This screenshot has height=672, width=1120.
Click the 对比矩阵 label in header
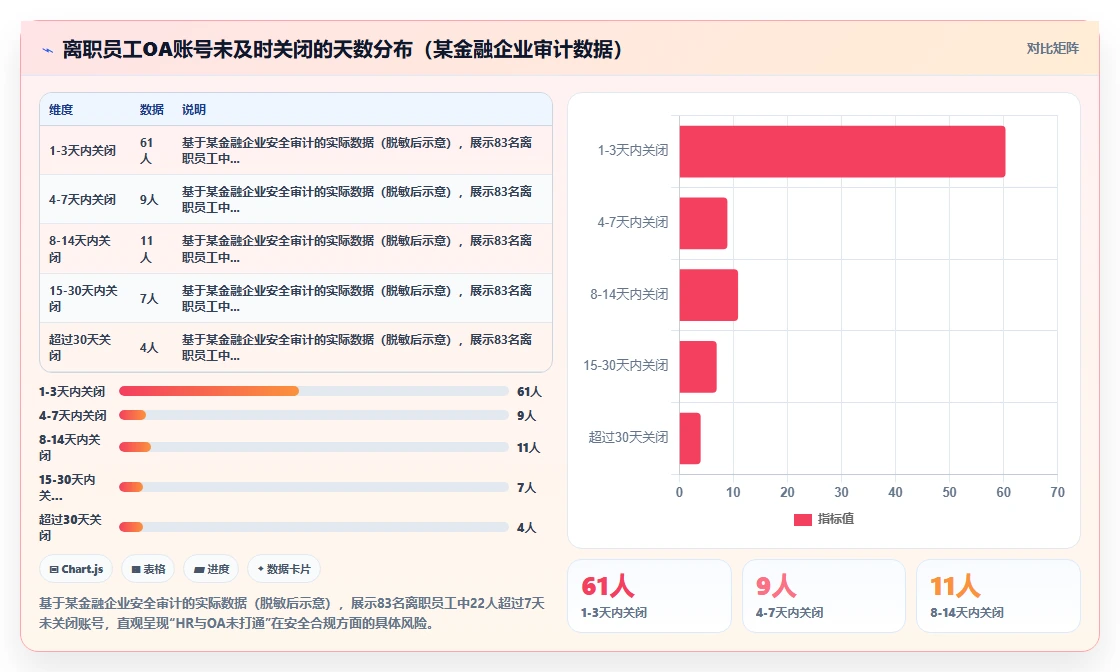pos(1052,49)
